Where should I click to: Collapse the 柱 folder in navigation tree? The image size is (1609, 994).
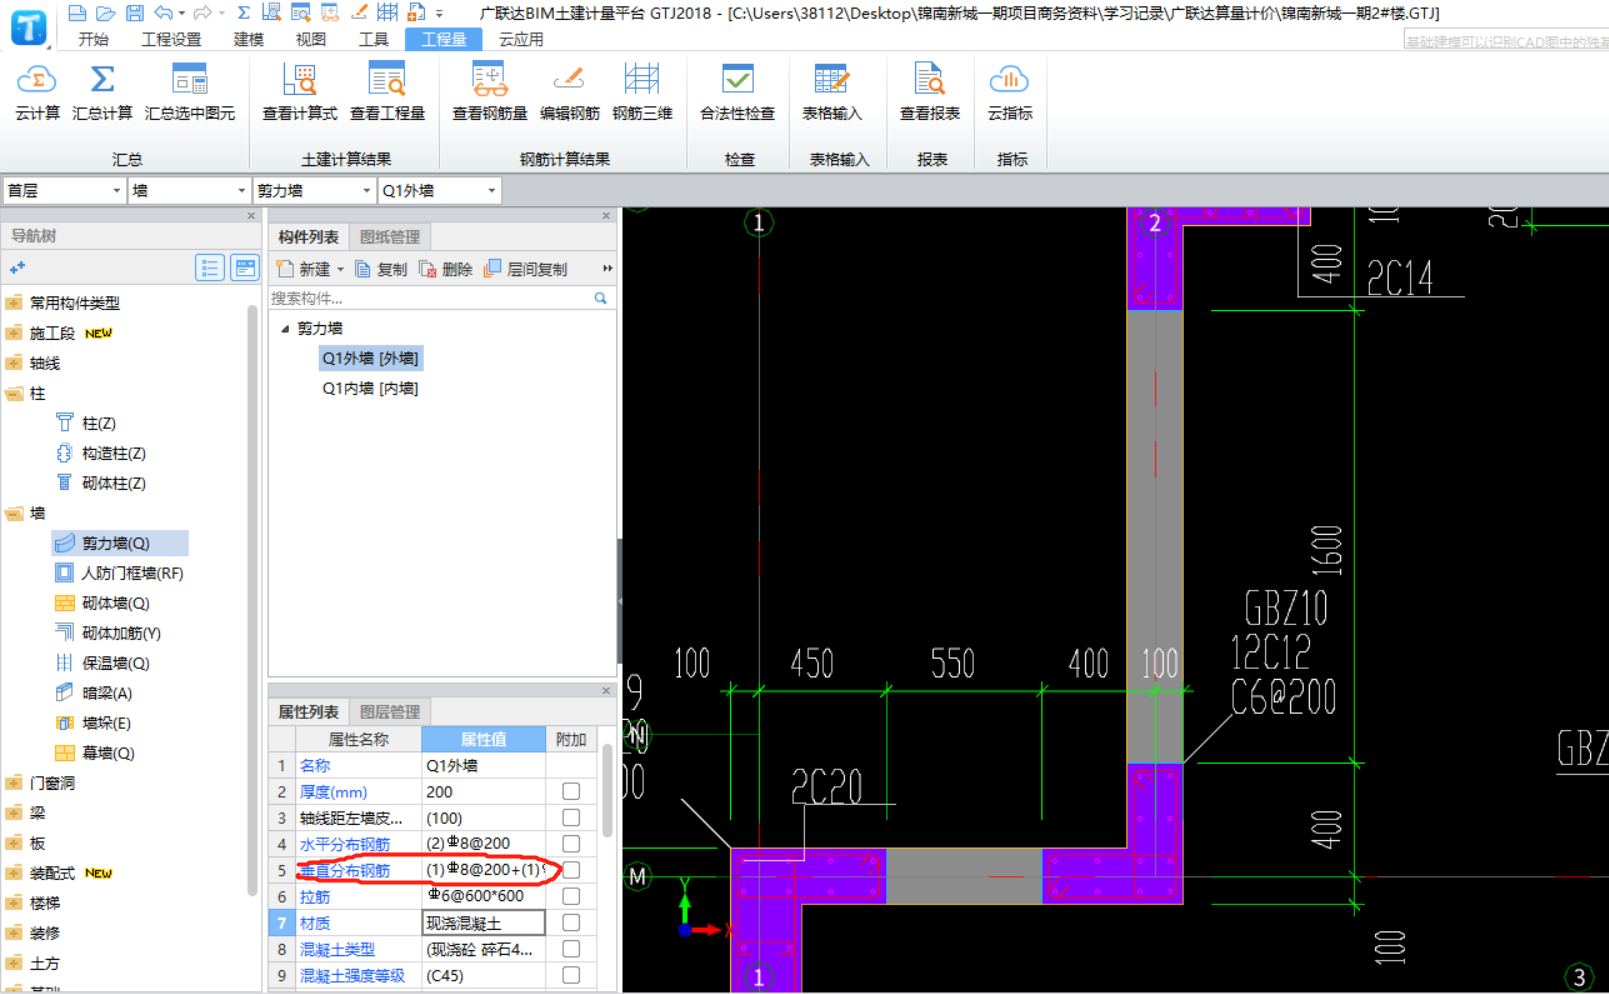tap(14, 393)
